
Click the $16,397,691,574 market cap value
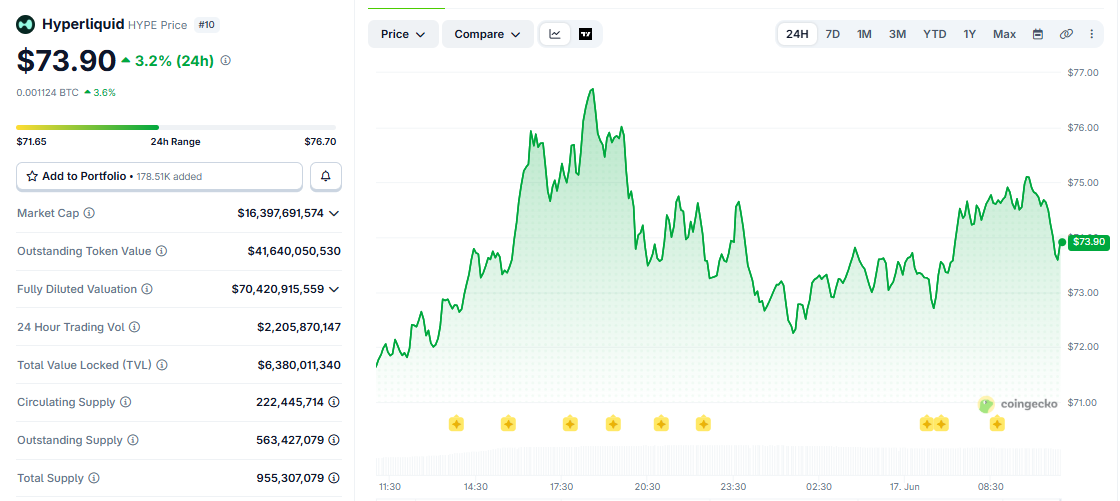[281, 213]
